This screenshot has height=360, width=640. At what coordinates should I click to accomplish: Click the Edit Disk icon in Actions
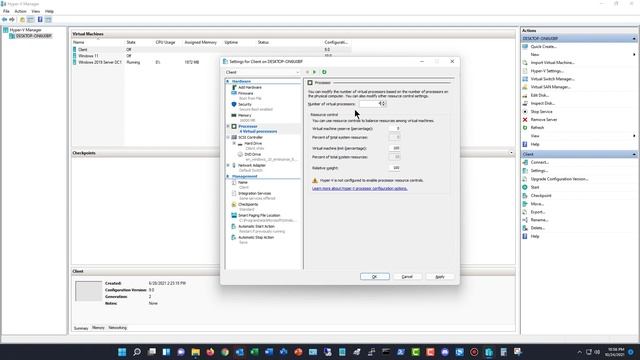tap(525, 95)
